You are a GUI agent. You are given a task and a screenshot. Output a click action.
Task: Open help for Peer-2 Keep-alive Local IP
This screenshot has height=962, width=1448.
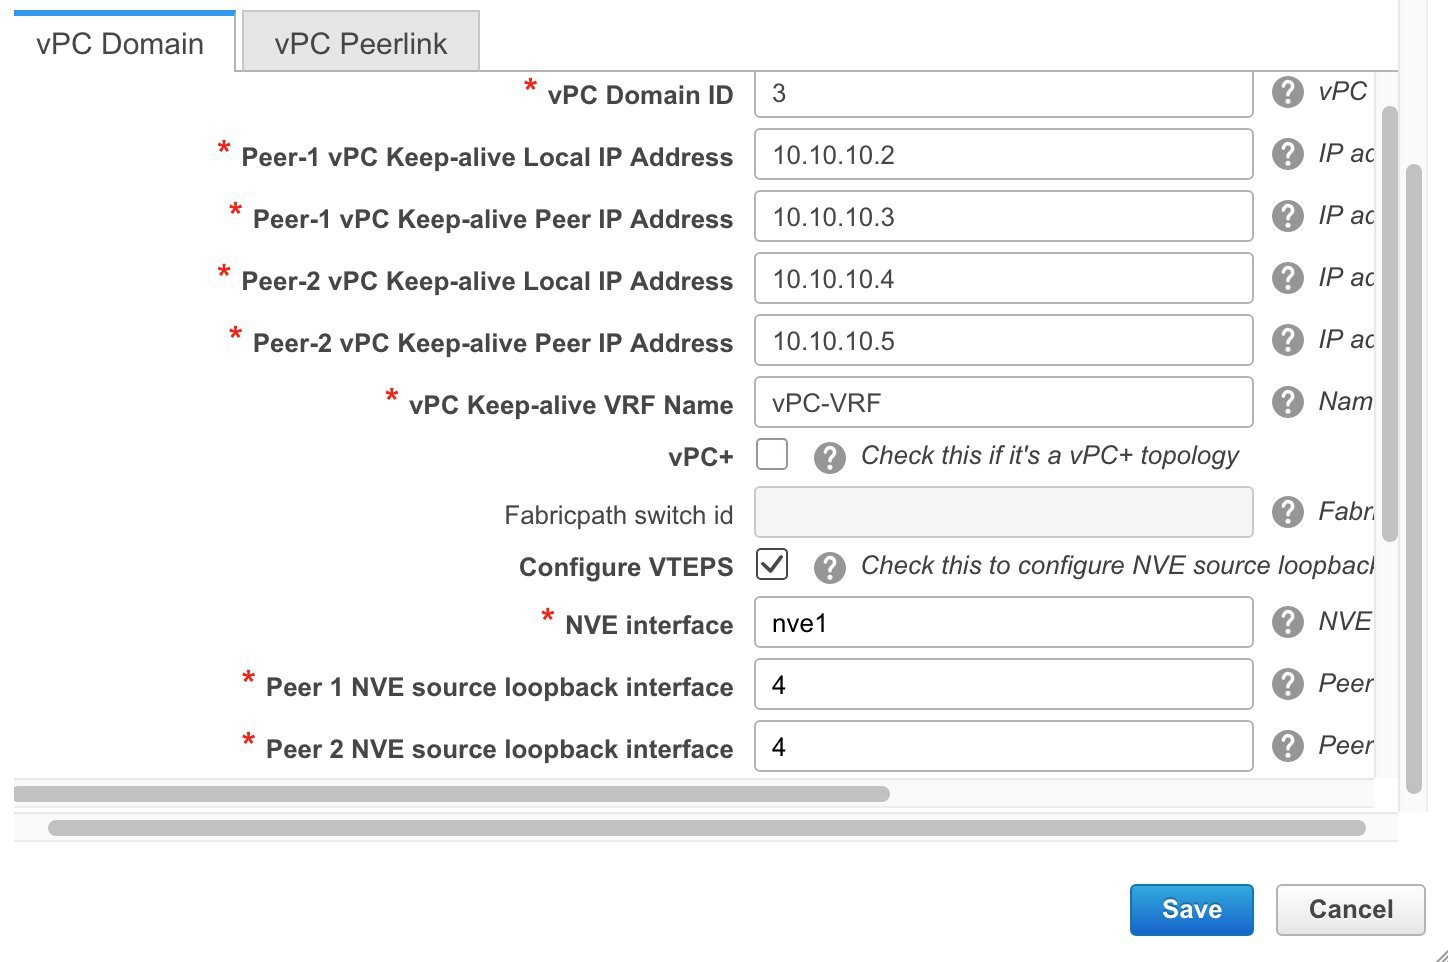coord(1287,278)
